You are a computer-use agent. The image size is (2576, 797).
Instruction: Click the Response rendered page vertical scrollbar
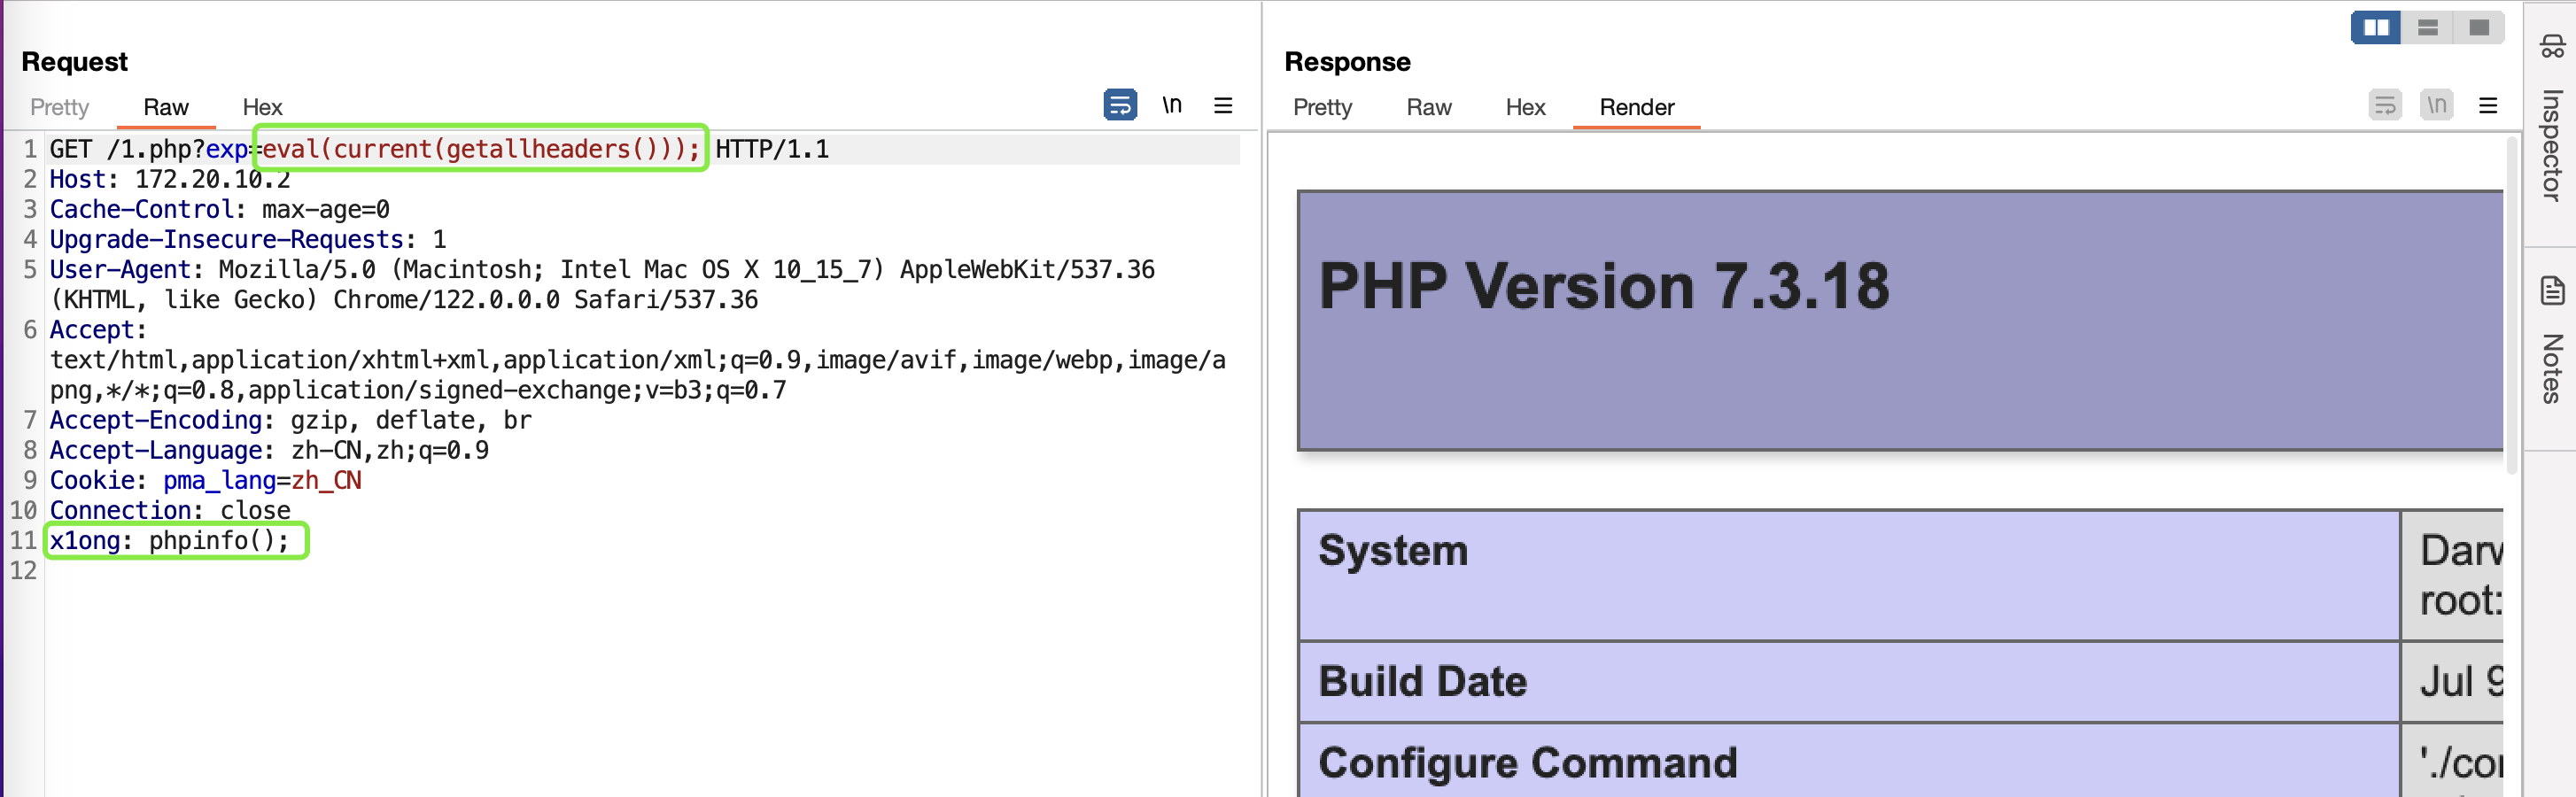2512,305
